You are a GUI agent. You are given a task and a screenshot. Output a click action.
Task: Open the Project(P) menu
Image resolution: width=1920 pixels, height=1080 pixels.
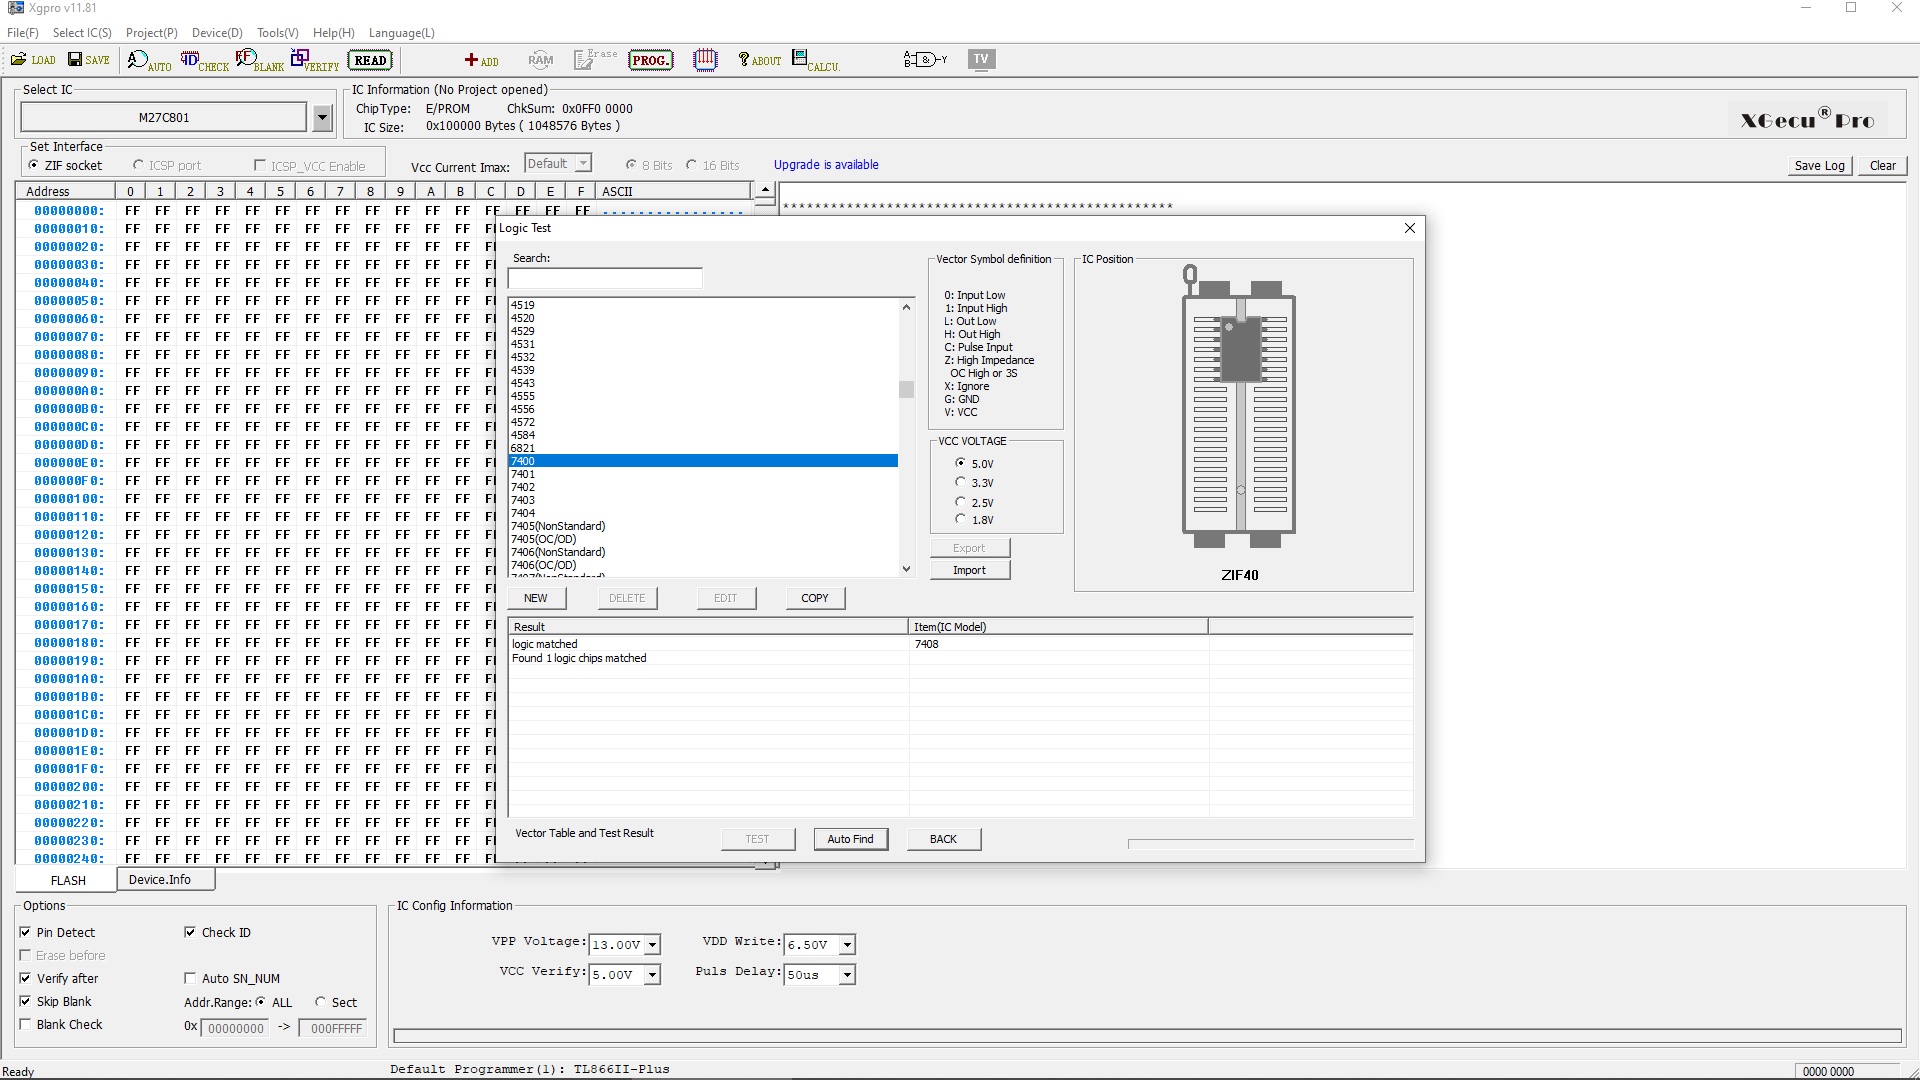pyautogui.click(x=152, y=33)
